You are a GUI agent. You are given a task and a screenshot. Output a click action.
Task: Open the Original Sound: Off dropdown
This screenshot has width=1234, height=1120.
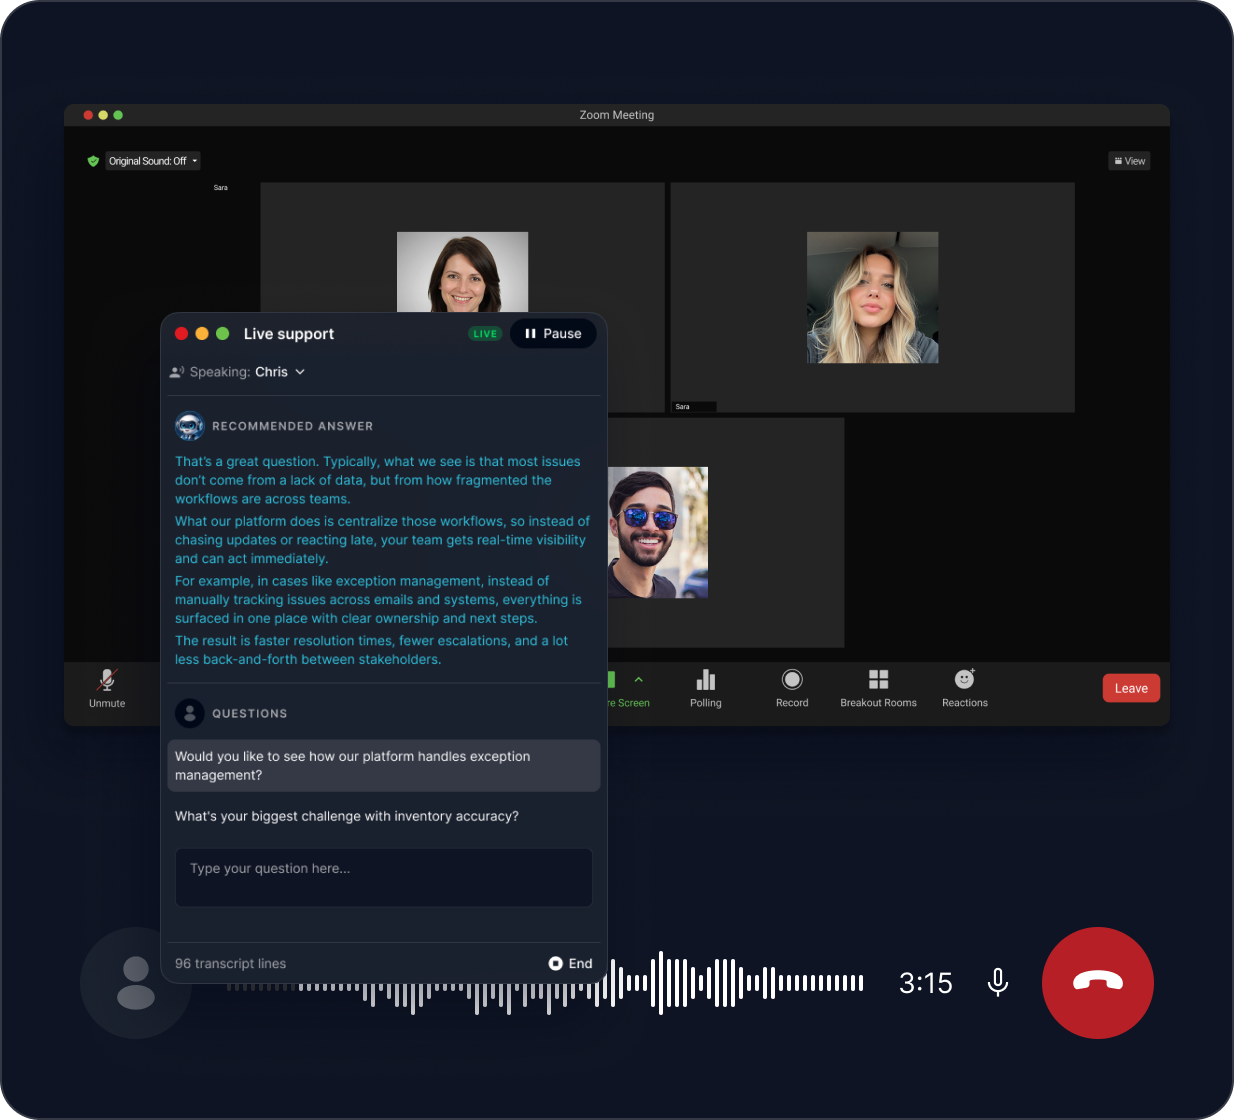click(153, 161)
